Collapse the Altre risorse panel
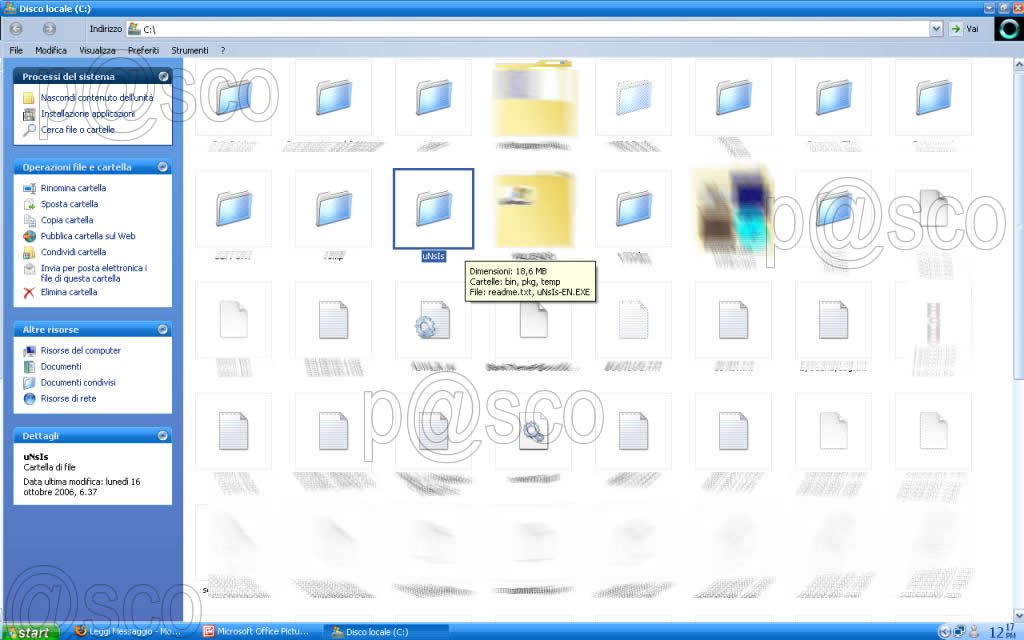 click(x=163, y=330)
